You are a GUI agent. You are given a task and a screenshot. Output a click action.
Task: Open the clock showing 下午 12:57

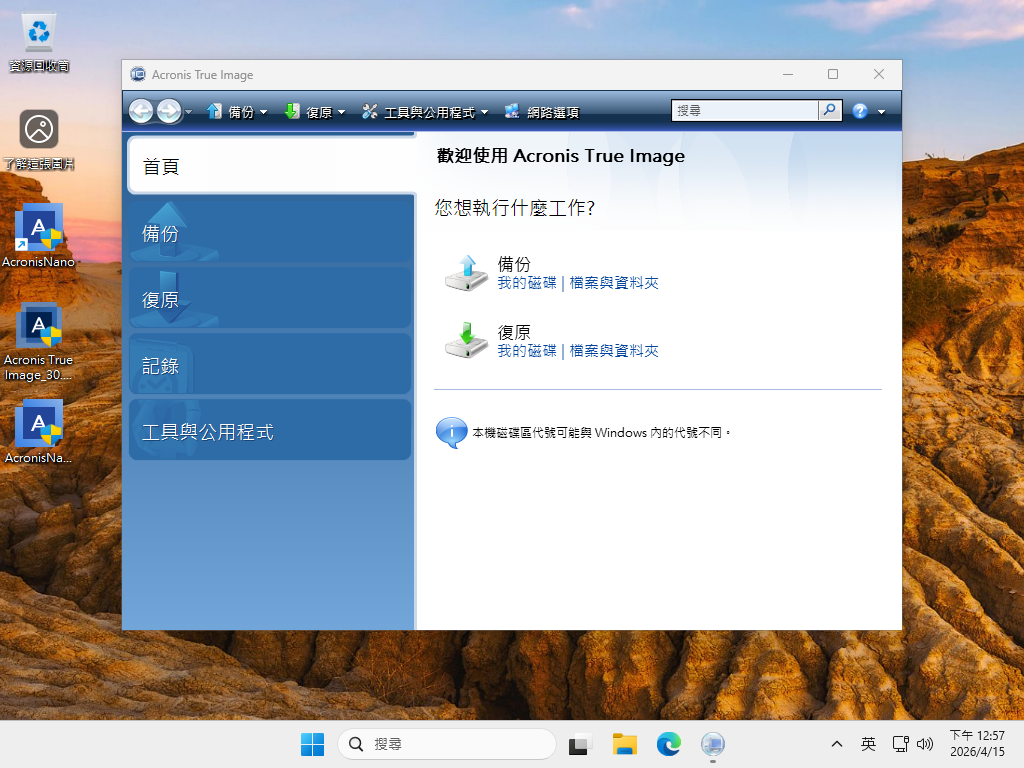click(x=977, y=744)
